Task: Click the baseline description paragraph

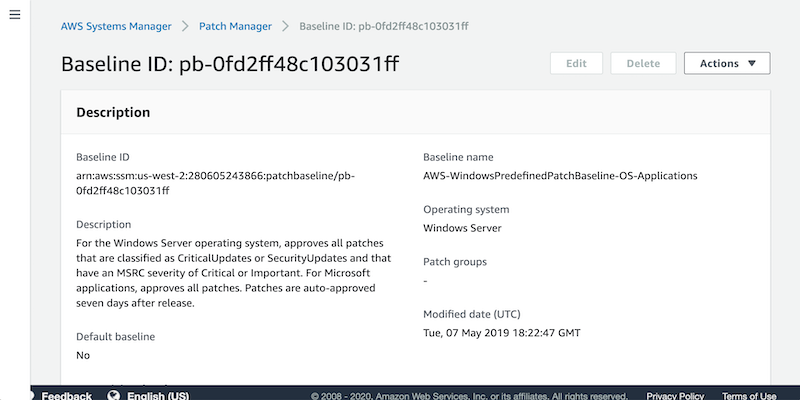Action: [x=233, y=273]
